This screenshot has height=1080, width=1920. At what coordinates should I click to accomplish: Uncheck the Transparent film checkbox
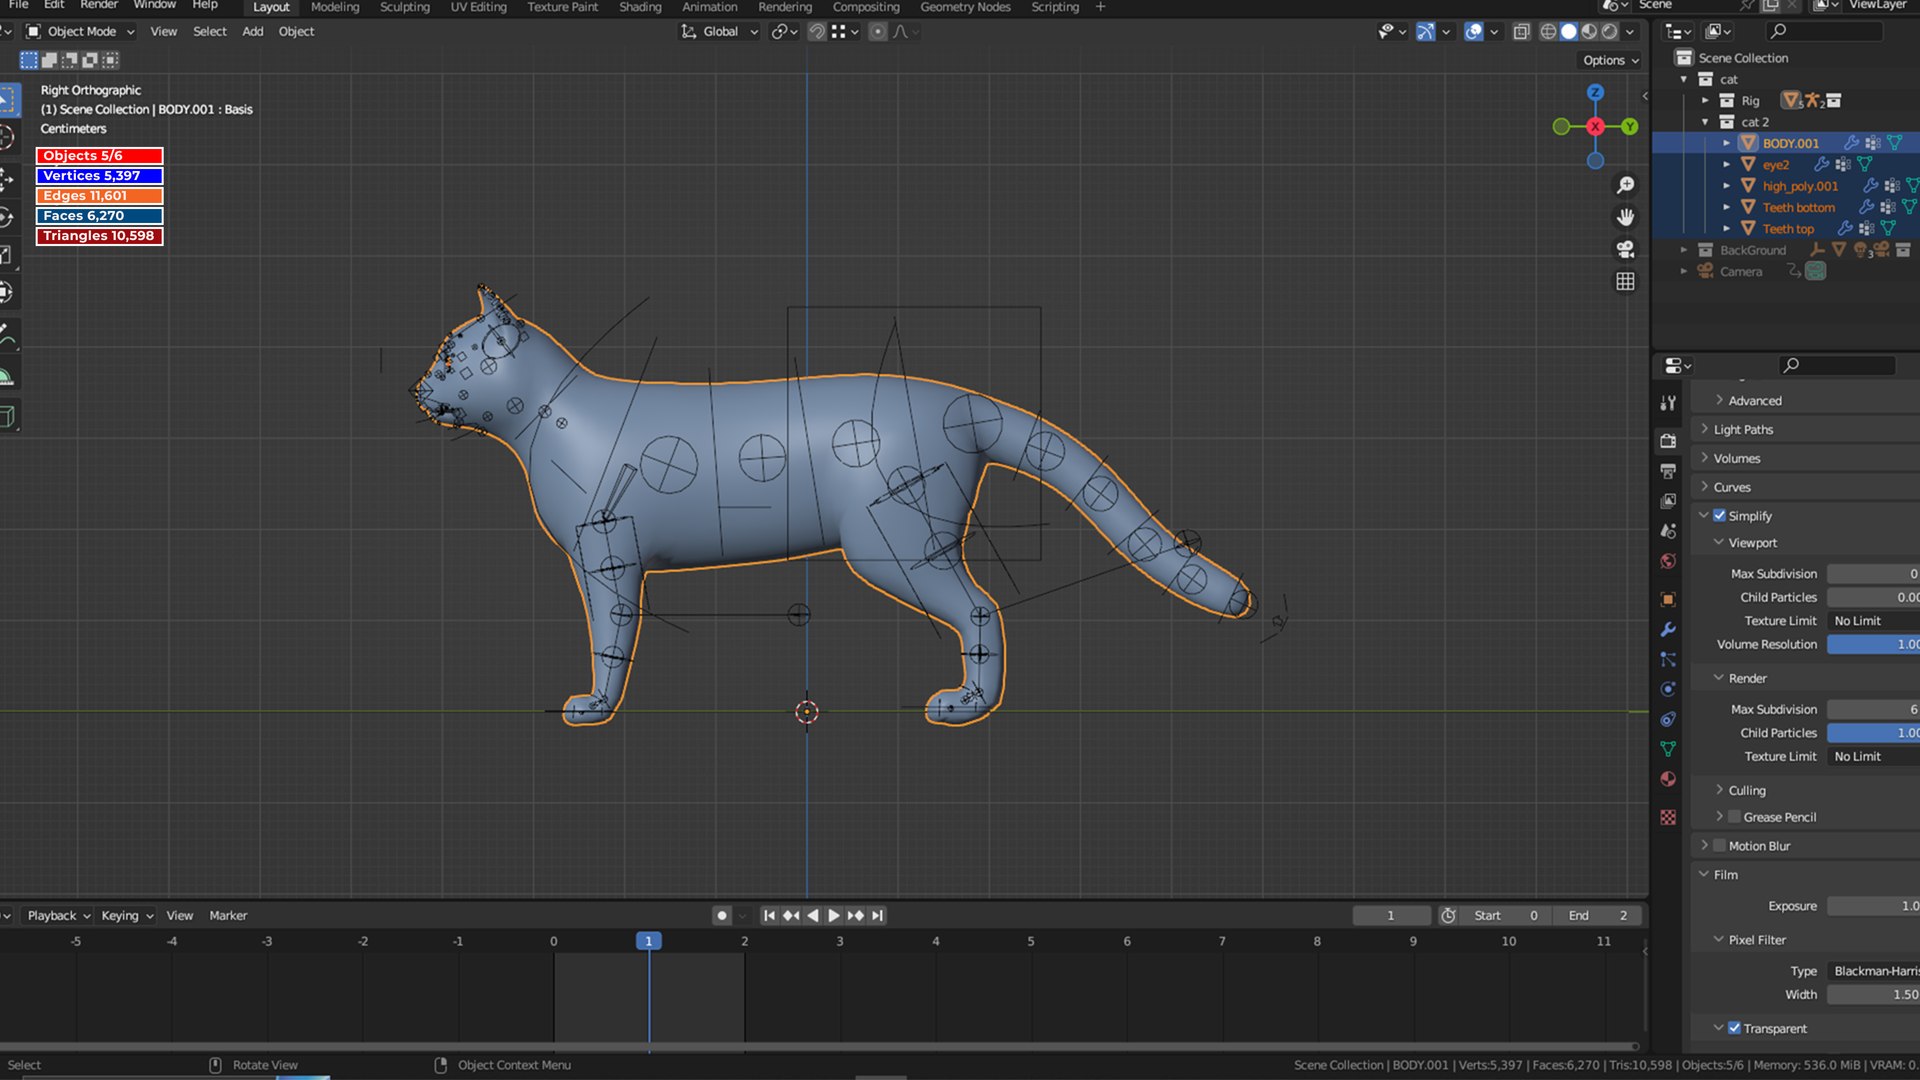tap(1735, 1028)
